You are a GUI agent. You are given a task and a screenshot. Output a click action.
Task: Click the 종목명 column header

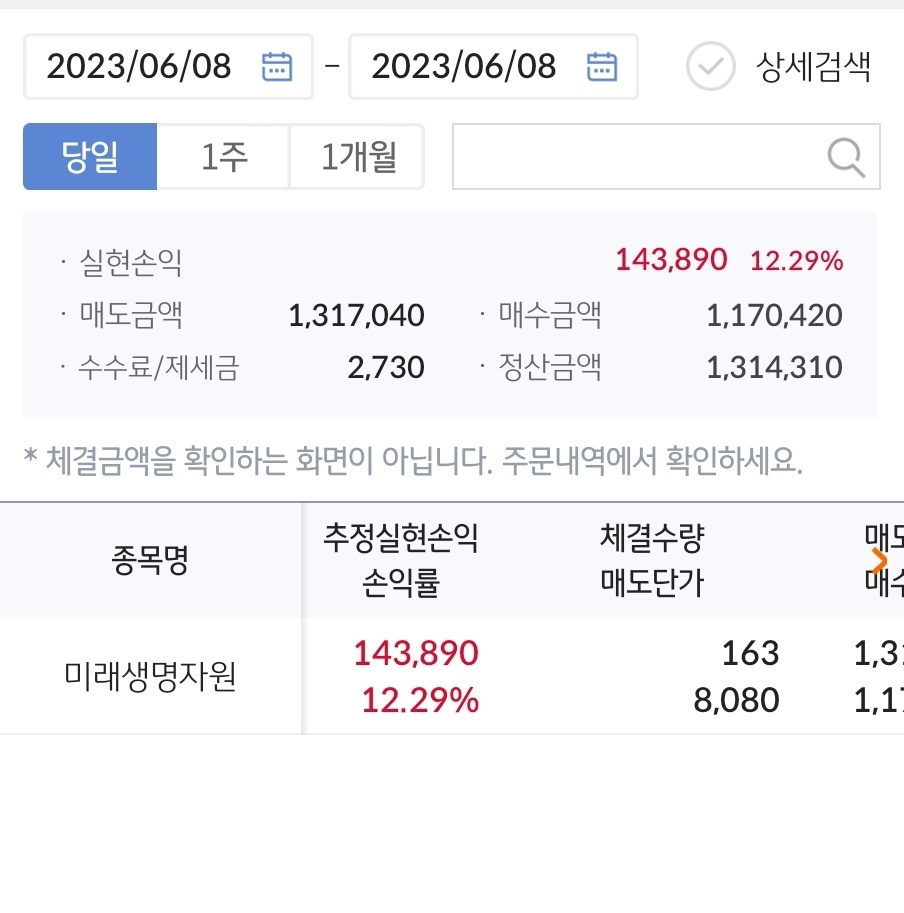tap(150, 561)
